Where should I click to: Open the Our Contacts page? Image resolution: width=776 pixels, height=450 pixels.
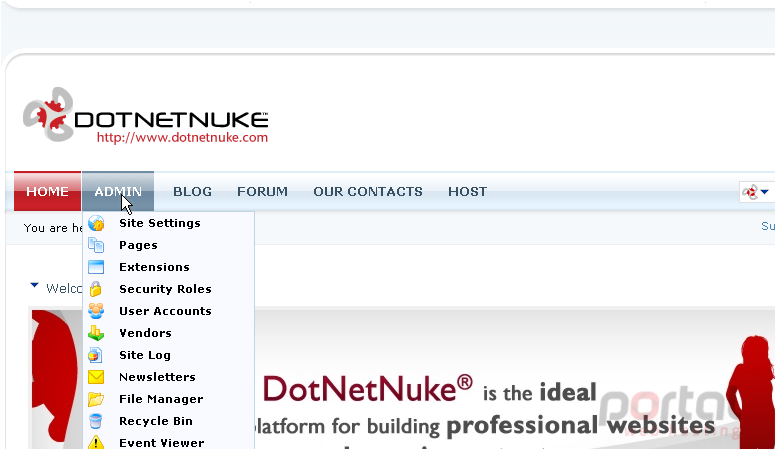click(368, 192)
